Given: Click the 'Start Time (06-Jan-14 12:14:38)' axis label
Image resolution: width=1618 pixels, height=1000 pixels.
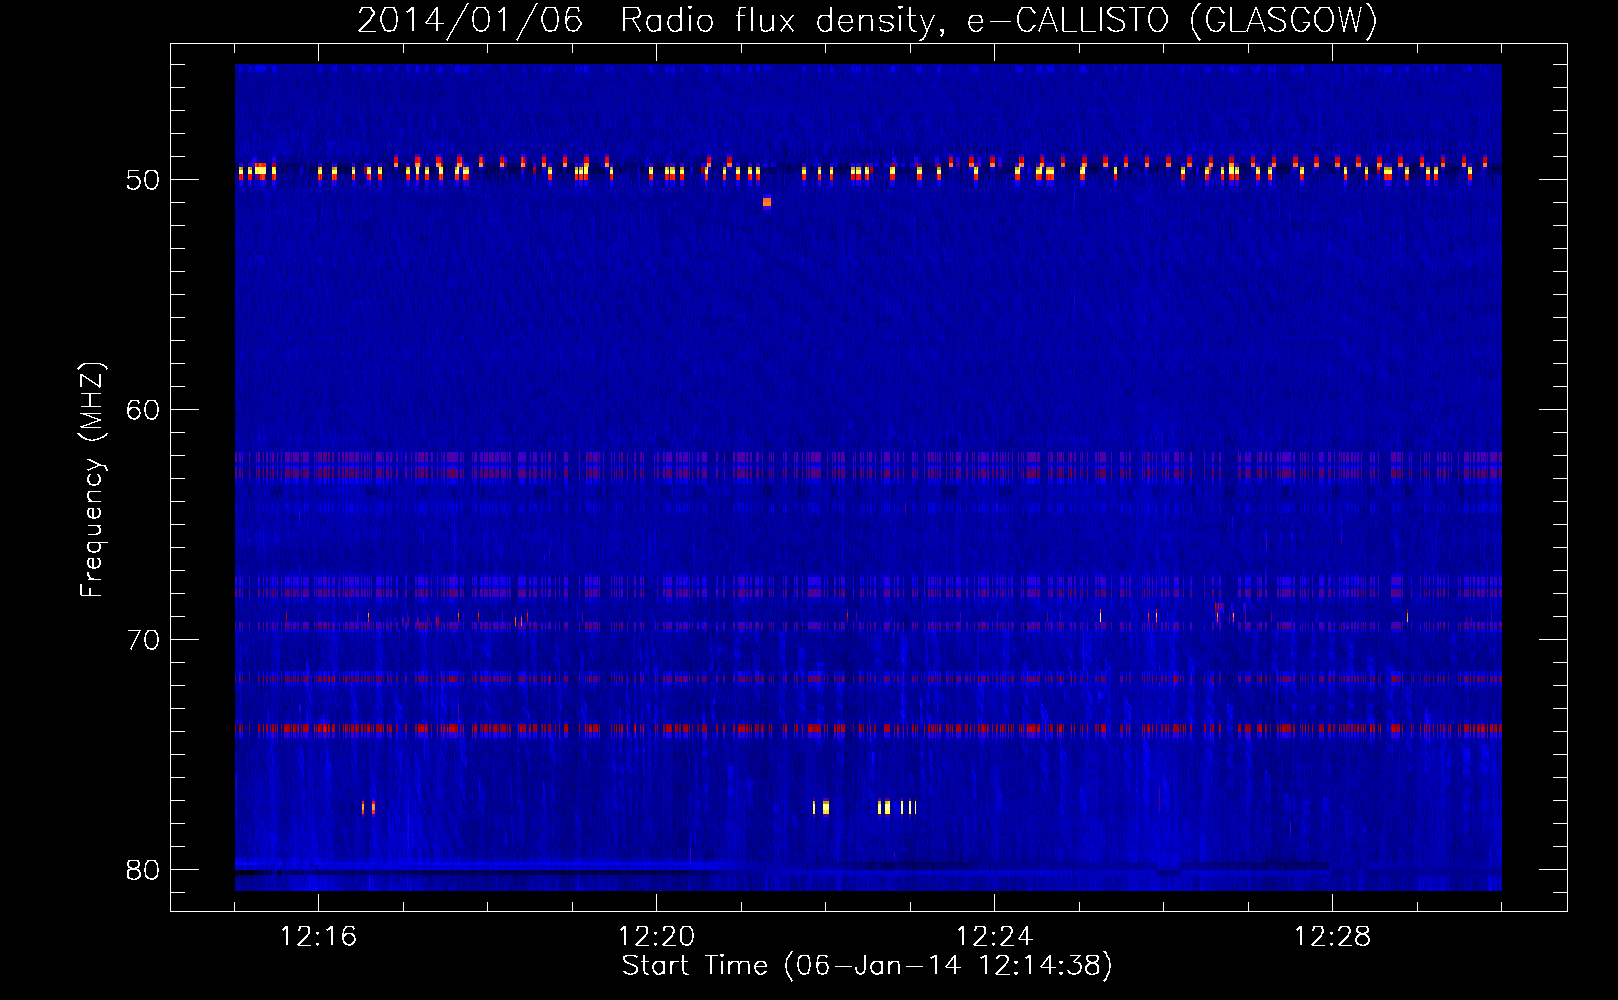Looking at the screenshot, I should tap(867, 966).
